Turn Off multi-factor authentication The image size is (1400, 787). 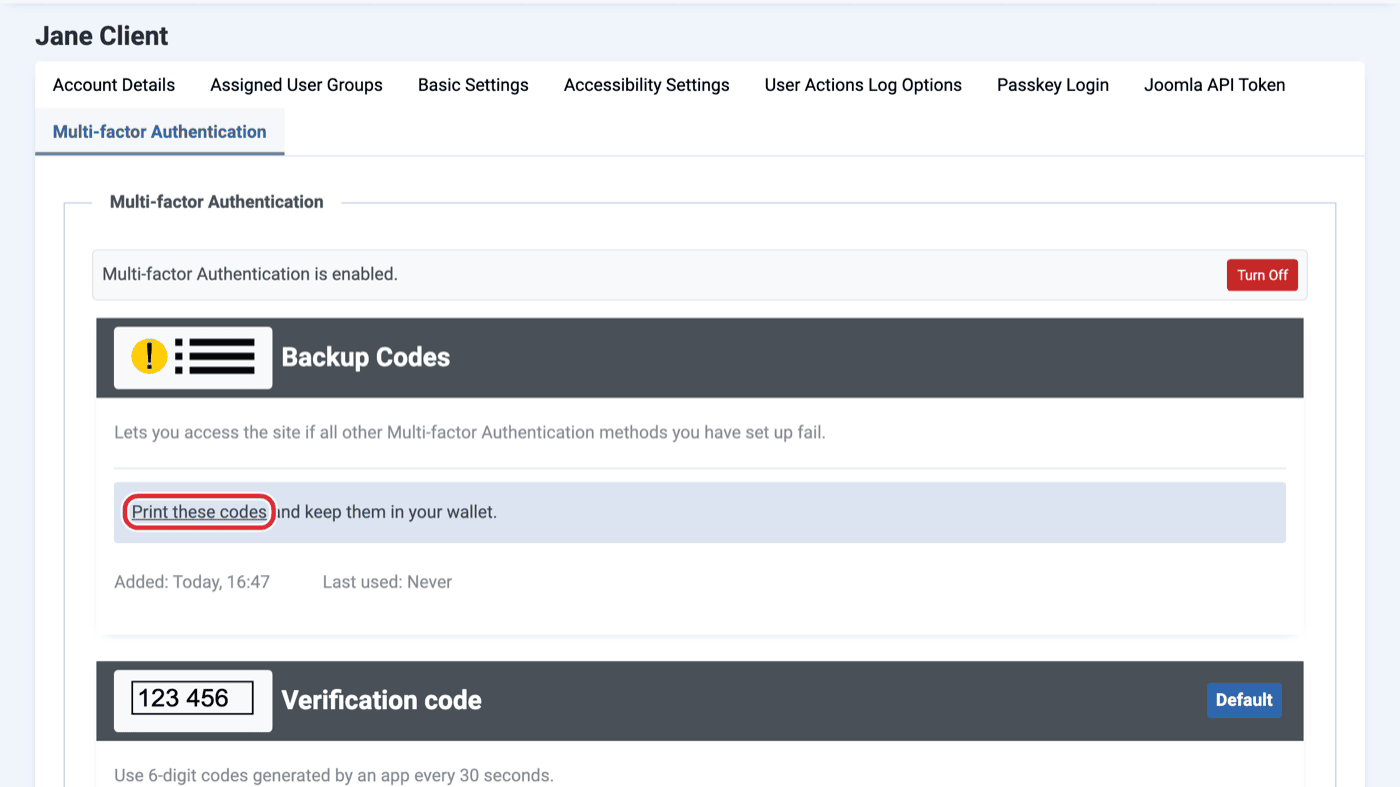[1262, 275]
